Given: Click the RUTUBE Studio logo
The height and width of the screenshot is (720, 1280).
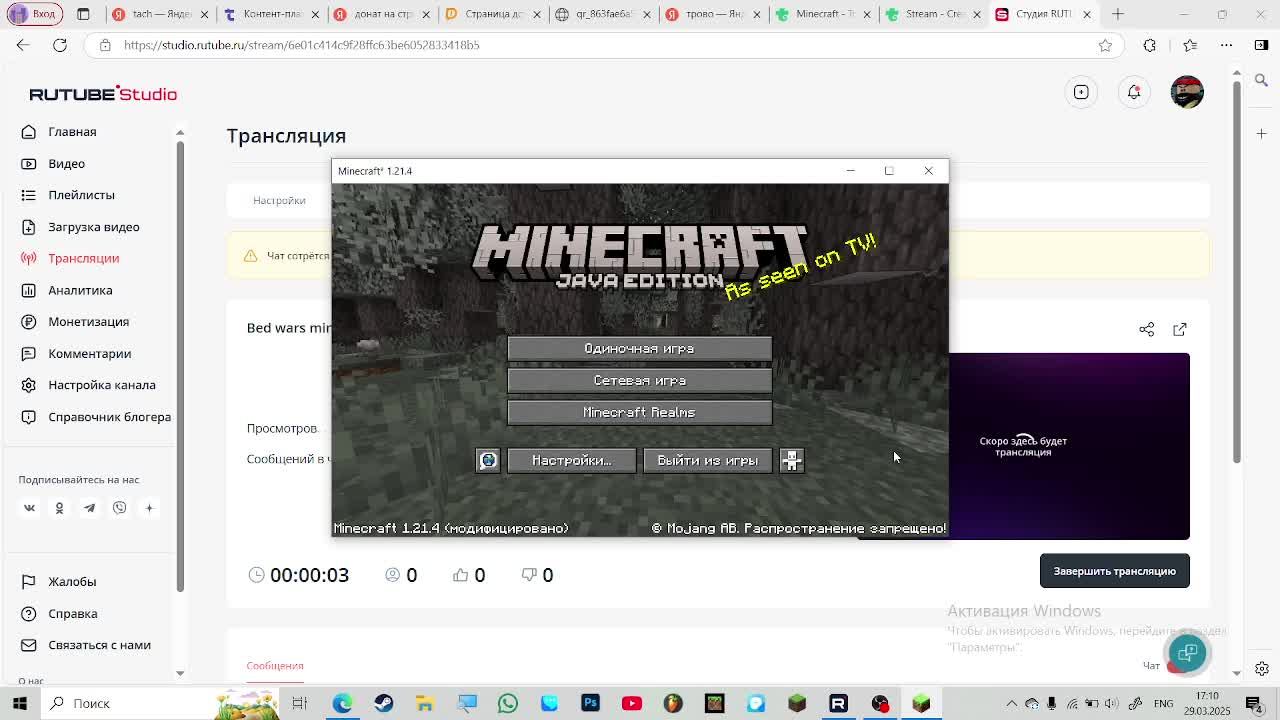Looking at the screenshot, I should click(x=103, y=94).
